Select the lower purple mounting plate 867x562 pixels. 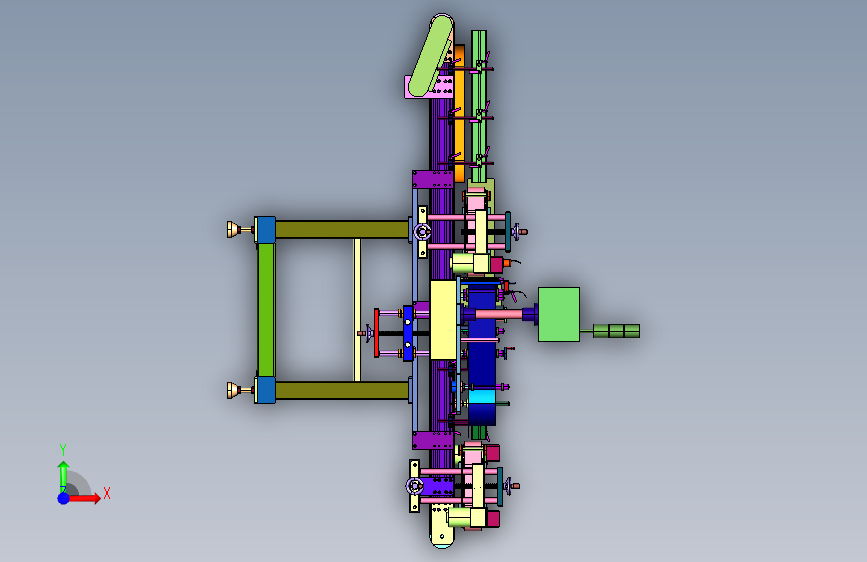pos(433,440)
